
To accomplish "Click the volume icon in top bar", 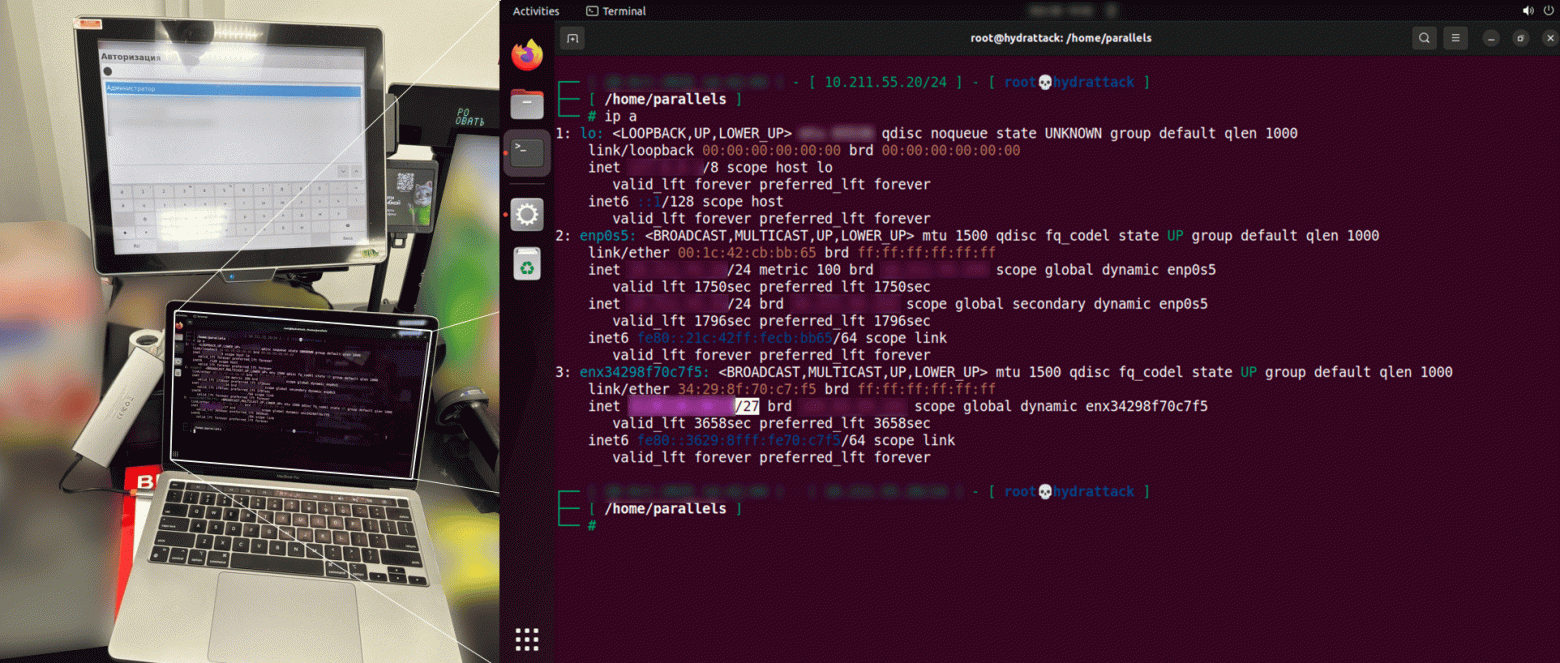I will (1528, 11).
